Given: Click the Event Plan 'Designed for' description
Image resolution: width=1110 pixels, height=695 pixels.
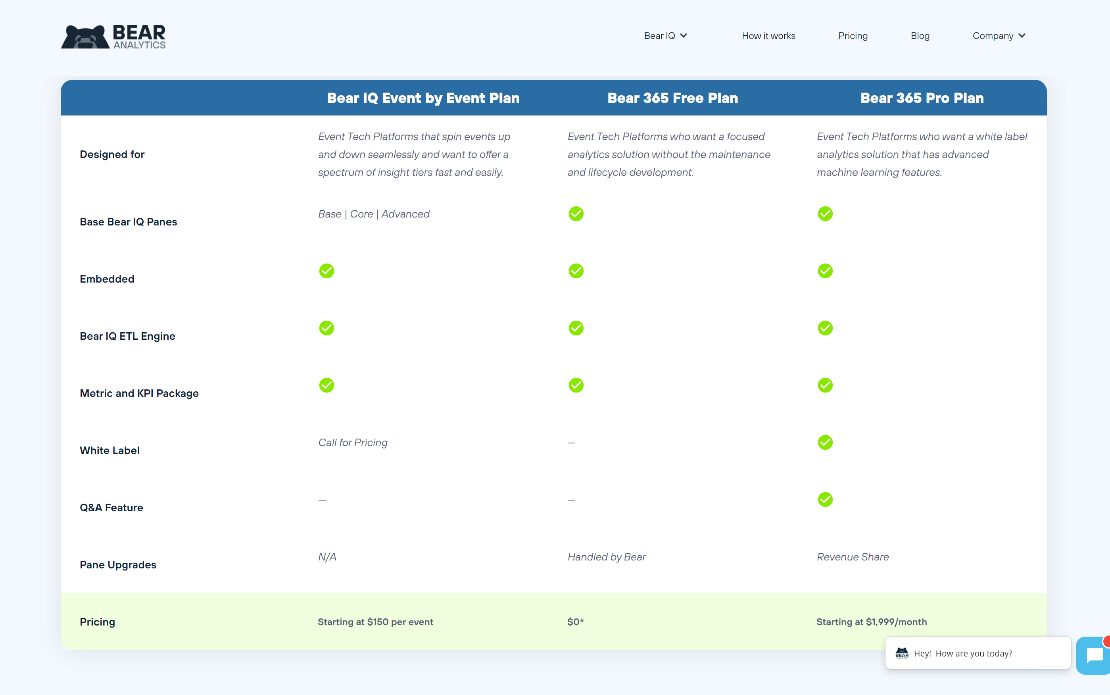Looking at the screenshot, I should tap(414, 154).
